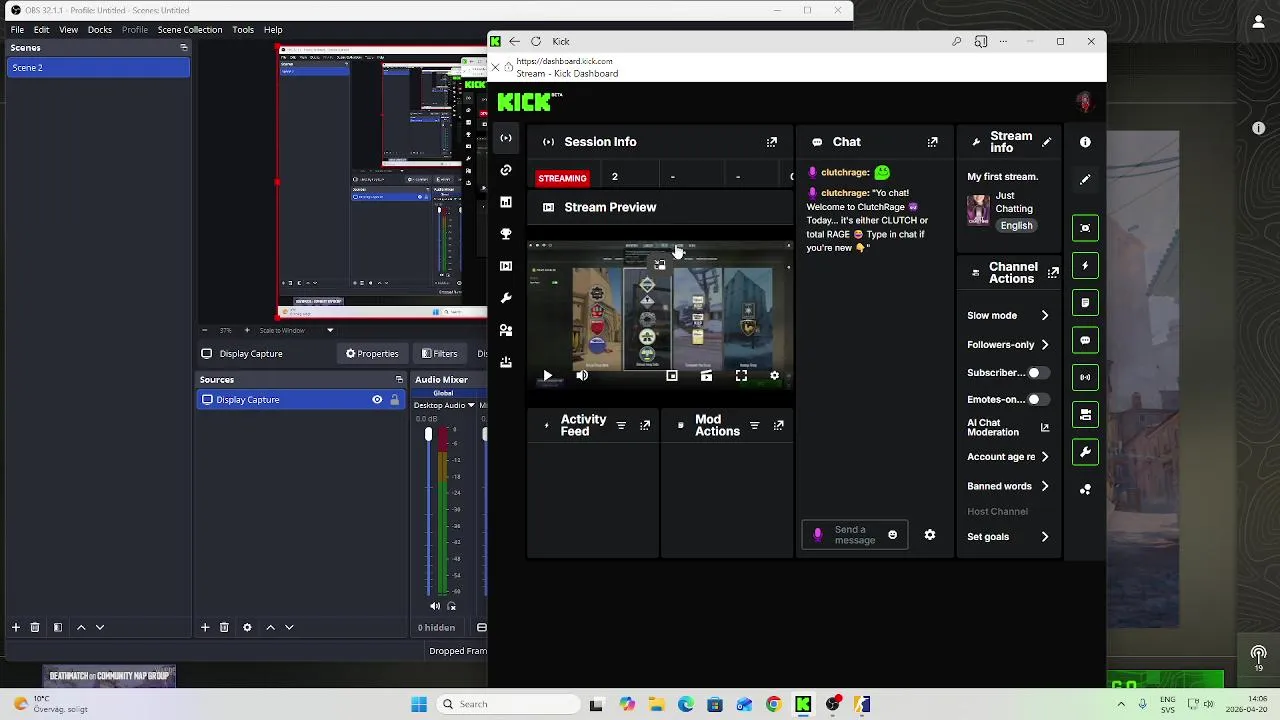Click the English language tag
The height and width of the screenshot is (720, 1280).
click(x=1016, y=226)
